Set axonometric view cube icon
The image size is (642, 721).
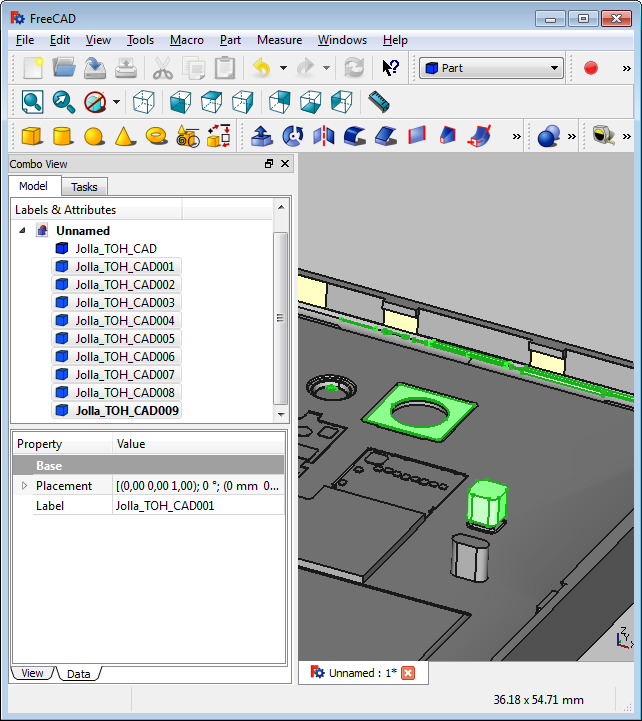pos(143,102)
